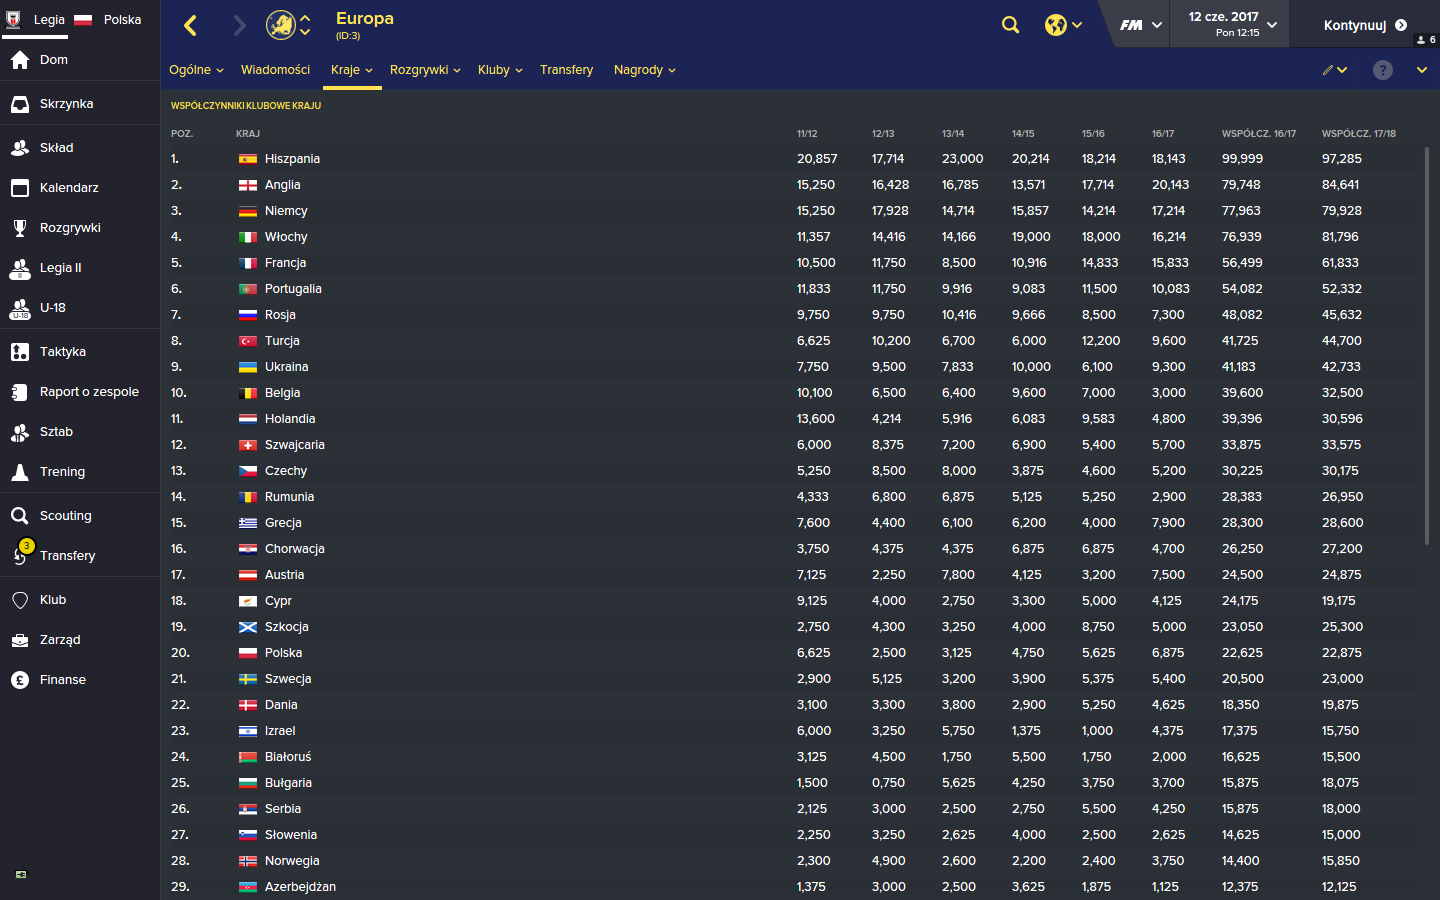Open the Wiadomości tab
Screen dimensions: 1440x900
click(275, 70)
